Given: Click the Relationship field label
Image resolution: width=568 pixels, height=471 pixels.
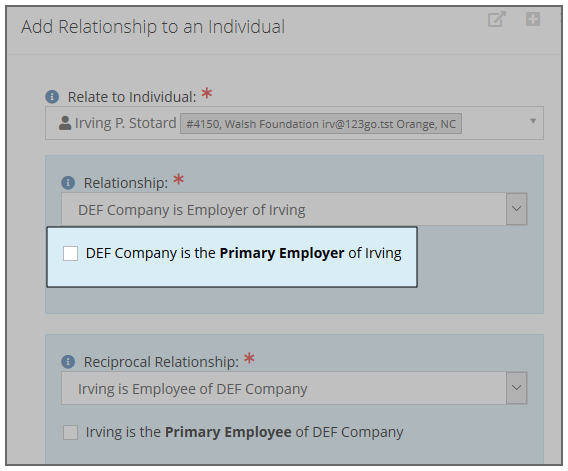Looking at the screenshot, I should click(126, 183).
